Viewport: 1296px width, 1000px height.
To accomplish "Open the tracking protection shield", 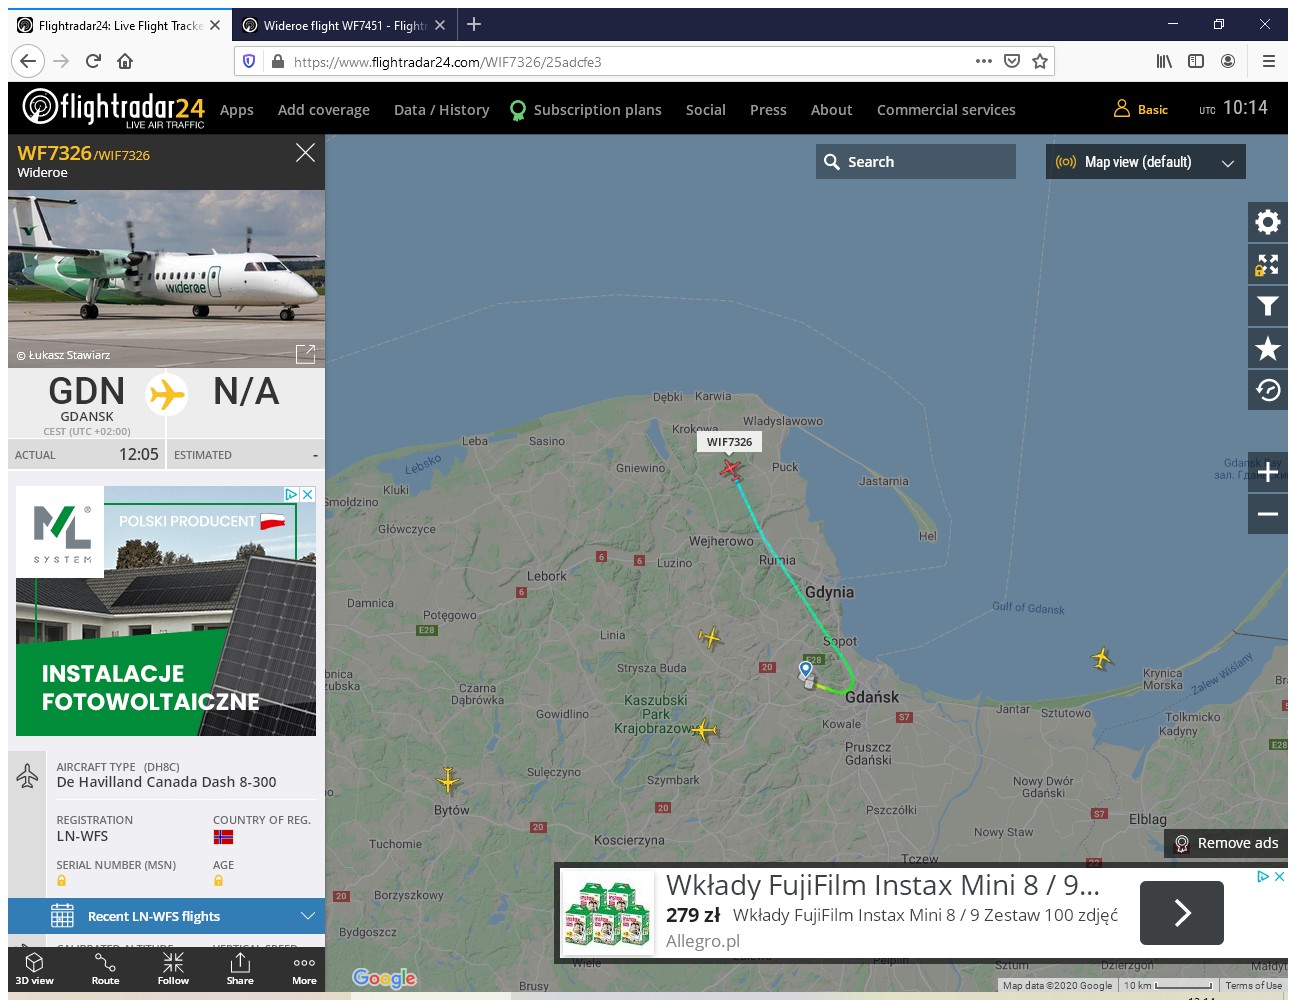I will point(249,61).
